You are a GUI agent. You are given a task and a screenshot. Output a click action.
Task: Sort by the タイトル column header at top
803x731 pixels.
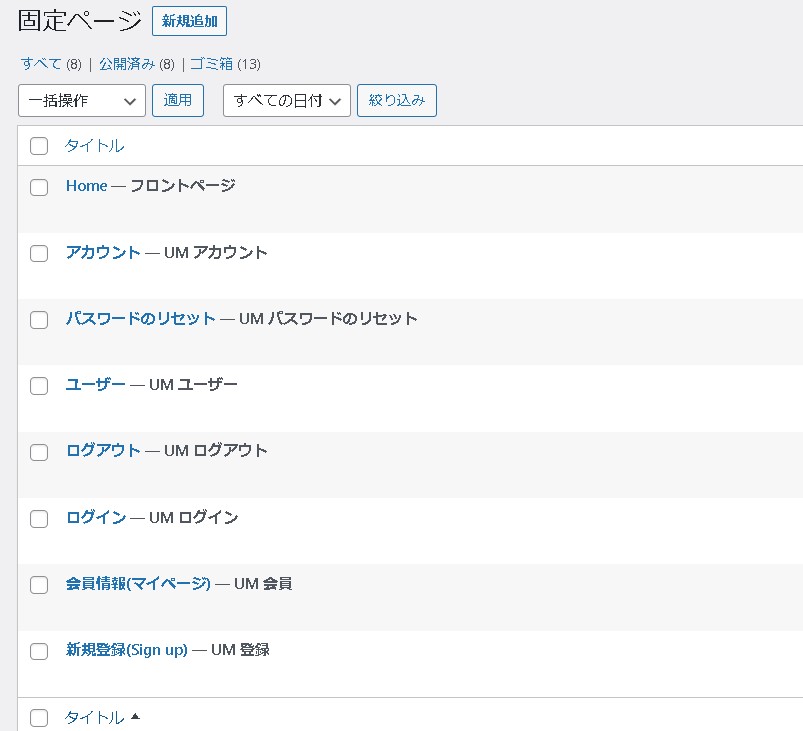click(x=94, y=146)
